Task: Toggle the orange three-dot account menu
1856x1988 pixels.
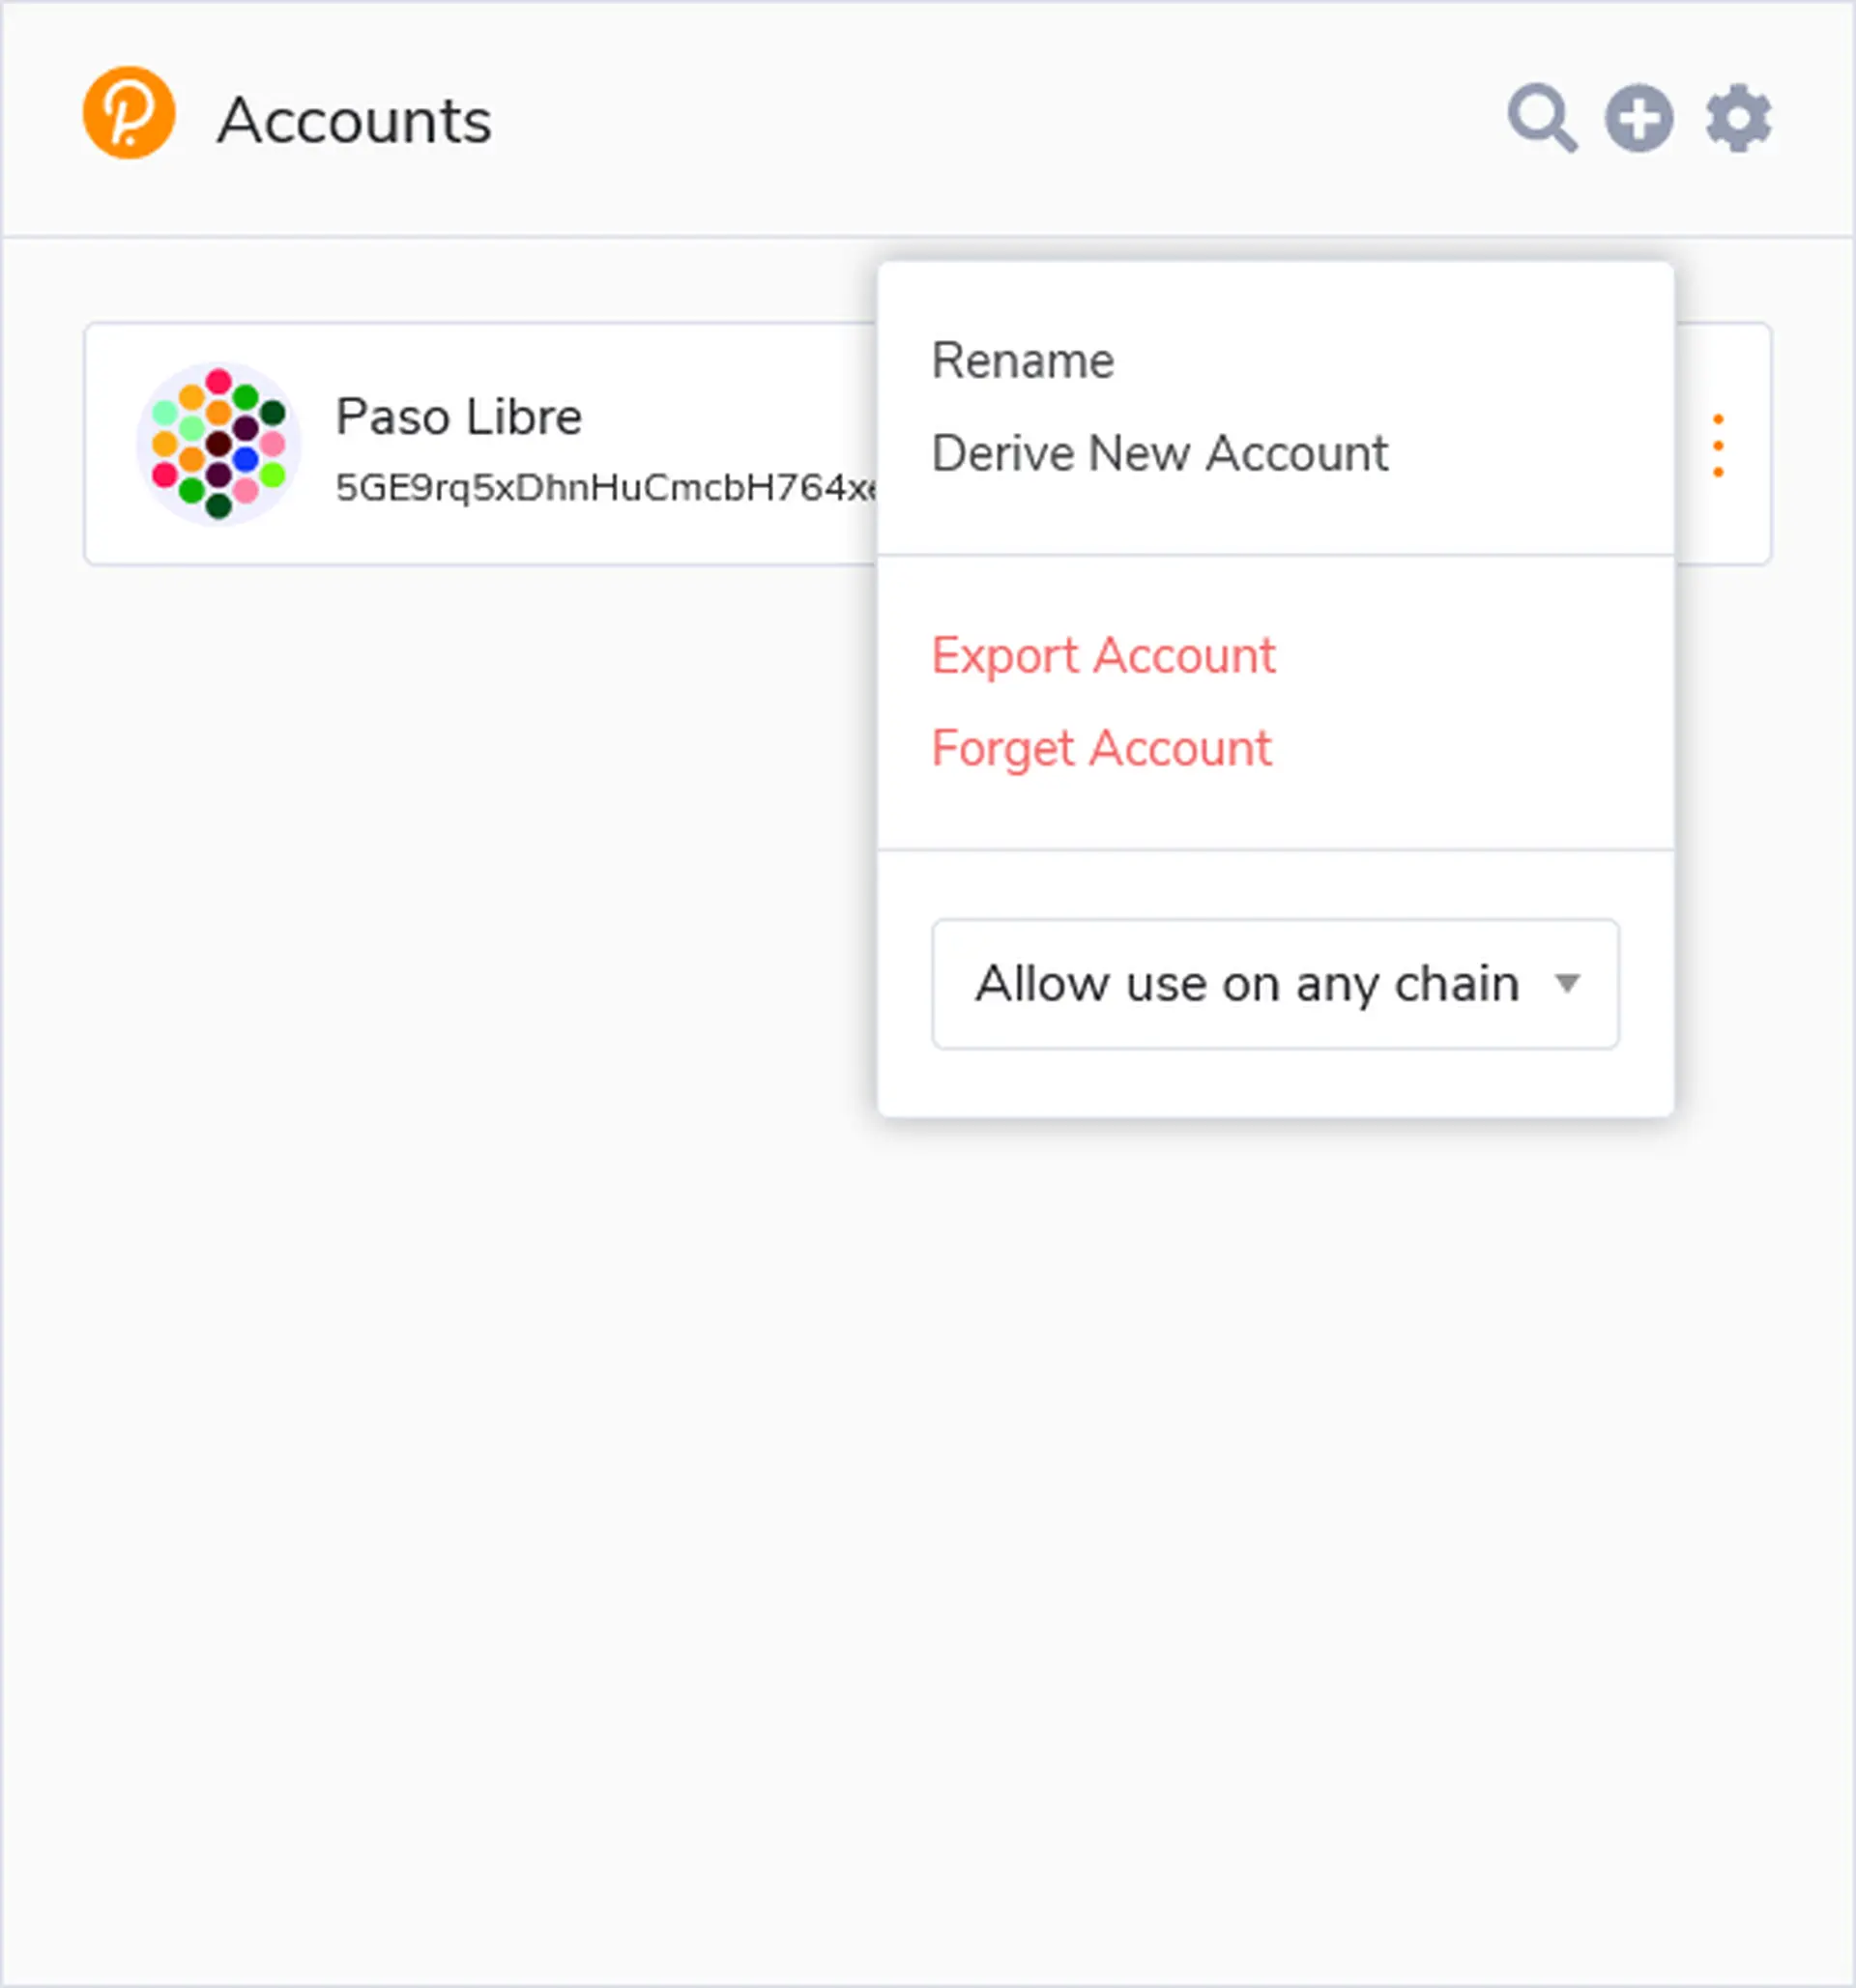Action: [1718, 445]
